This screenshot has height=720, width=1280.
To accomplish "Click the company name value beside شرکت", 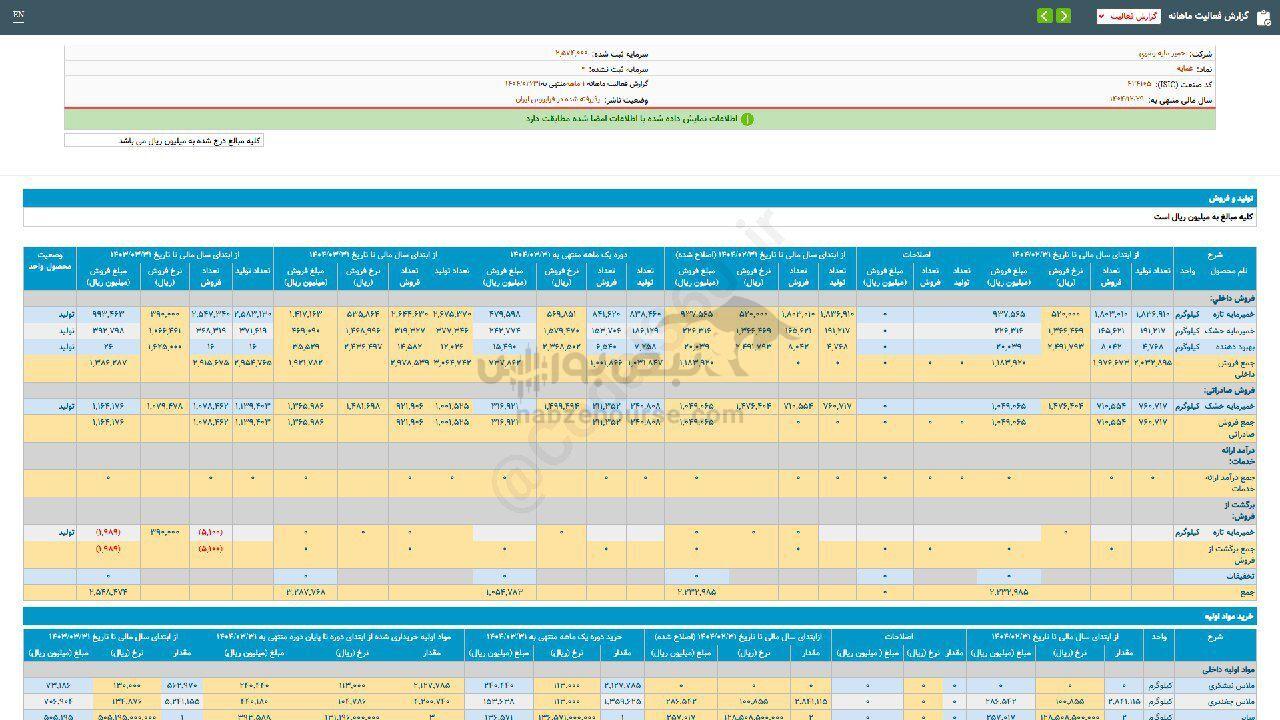I will 1160,53.
